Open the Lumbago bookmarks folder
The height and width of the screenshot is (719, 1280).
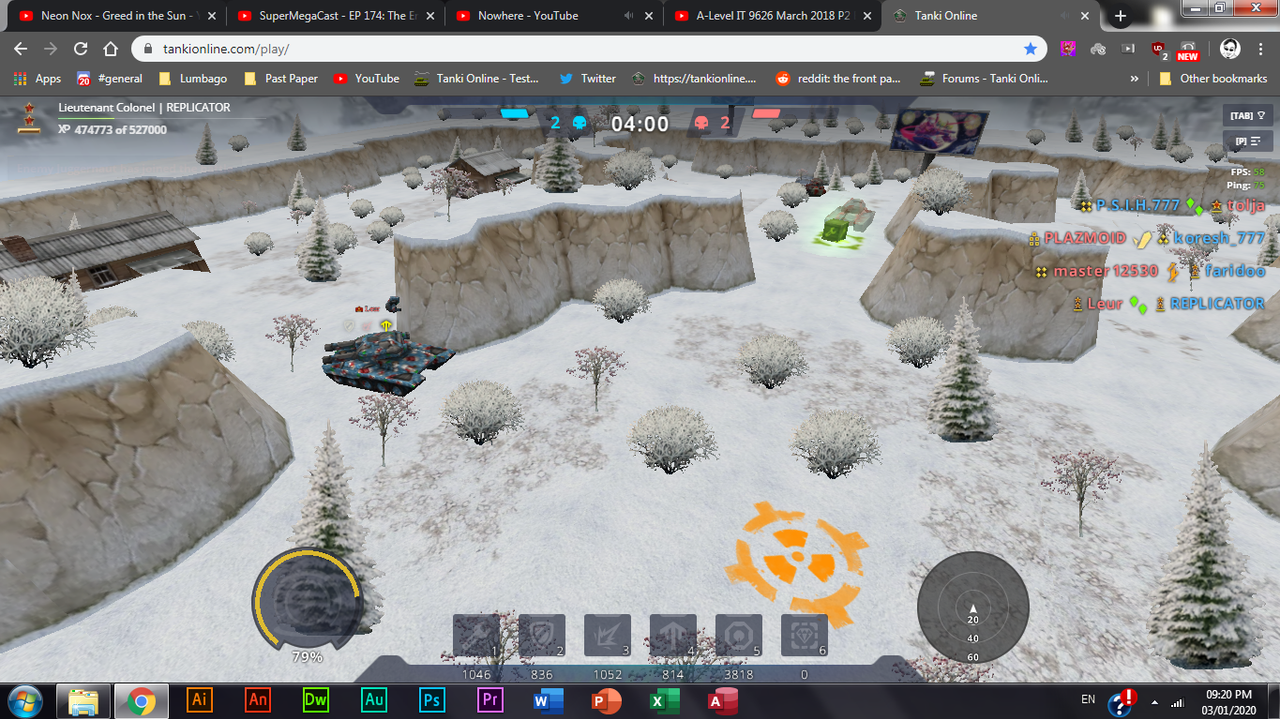(x=192, y=78)
